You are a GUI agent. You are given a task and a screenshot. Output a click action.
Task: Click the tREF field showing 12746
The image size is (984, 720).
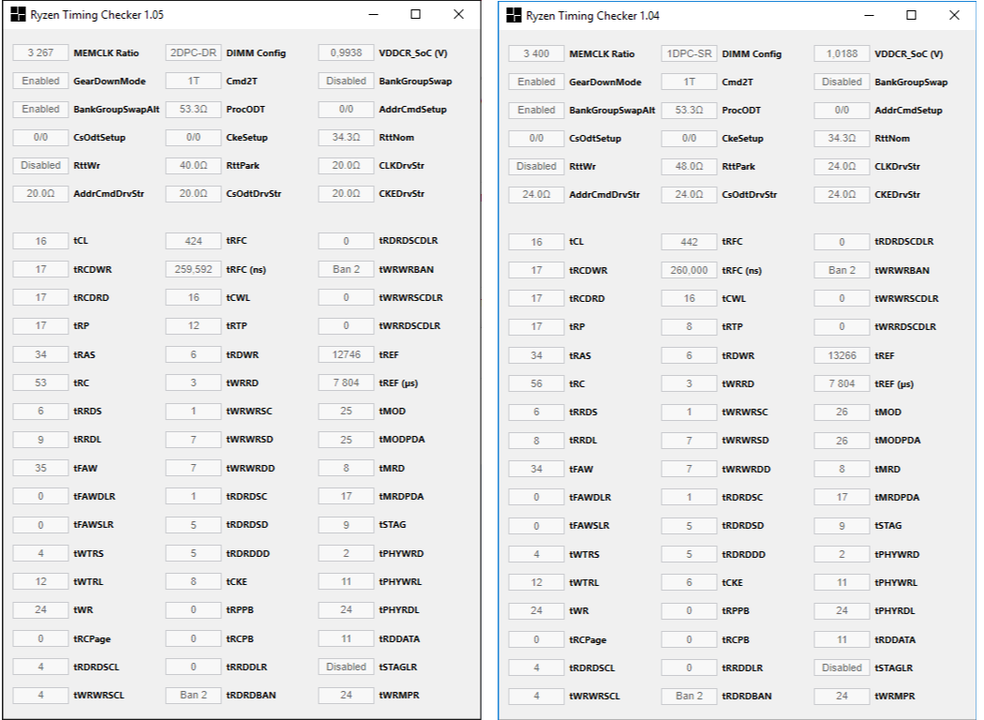pos(346,355)
